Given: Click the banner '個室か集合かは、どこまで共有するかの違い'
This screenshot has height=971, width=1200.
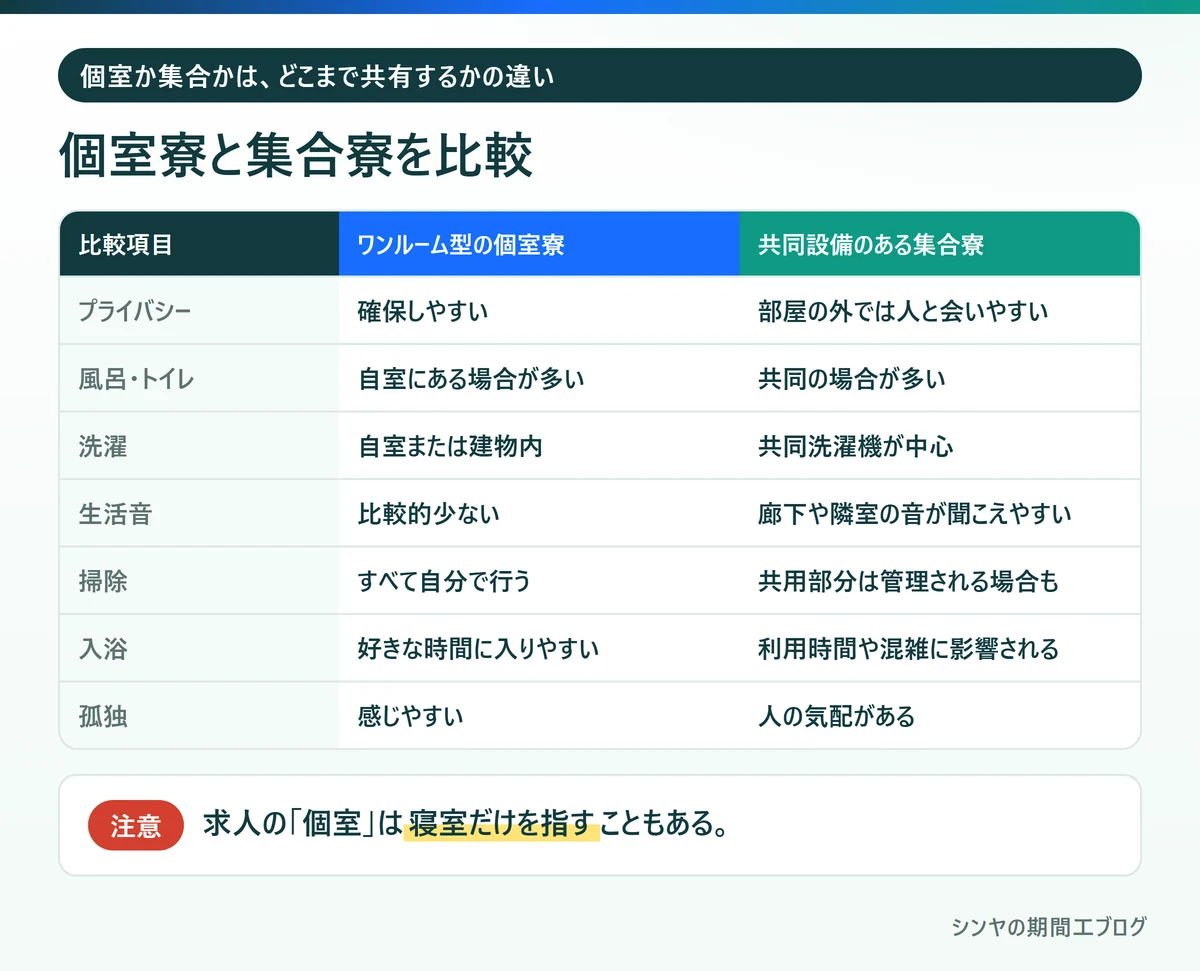Looking at the screenshot, I should 600,75.
